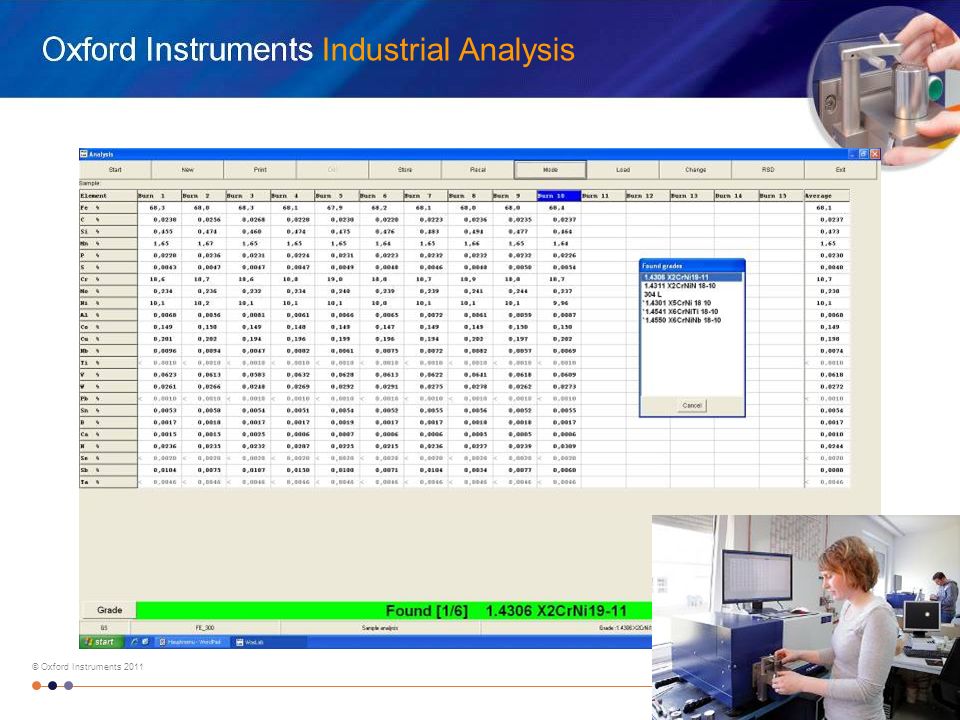Click the Store button
This screenshot has width=960, height=720.
click(405, 170)
